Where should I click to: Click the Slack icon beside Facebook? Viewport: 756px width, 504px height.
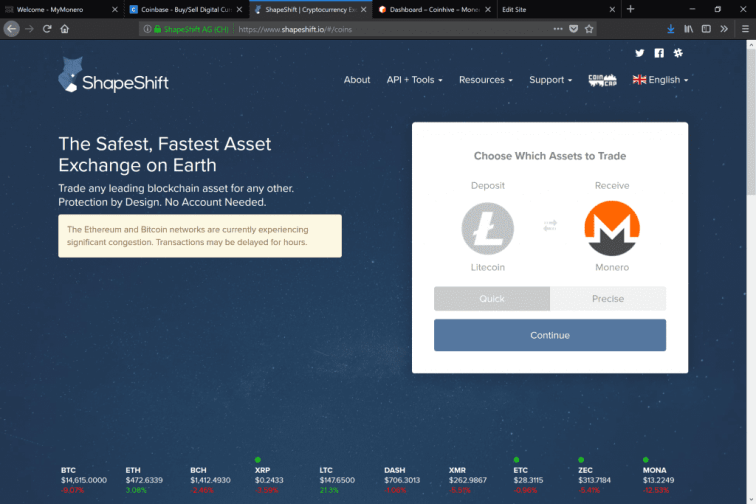[x=678, y=53]
